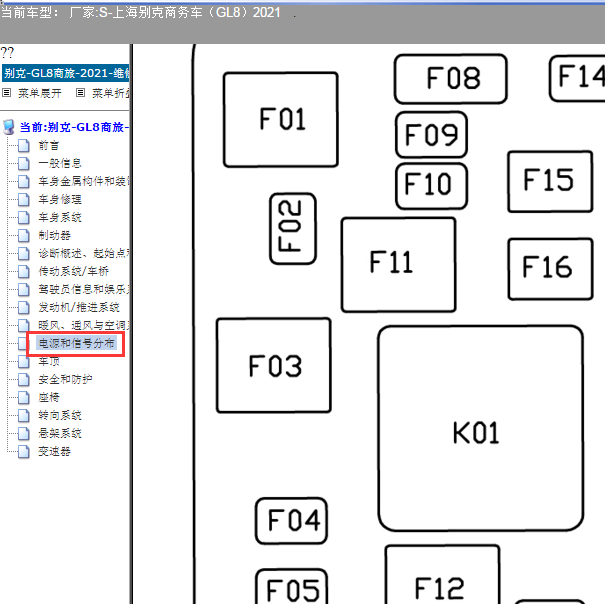Image resolution: width=605 pixels, height=604 pixels.
Task: Click fuse F11 in the diagram
Action: [399, 264]
